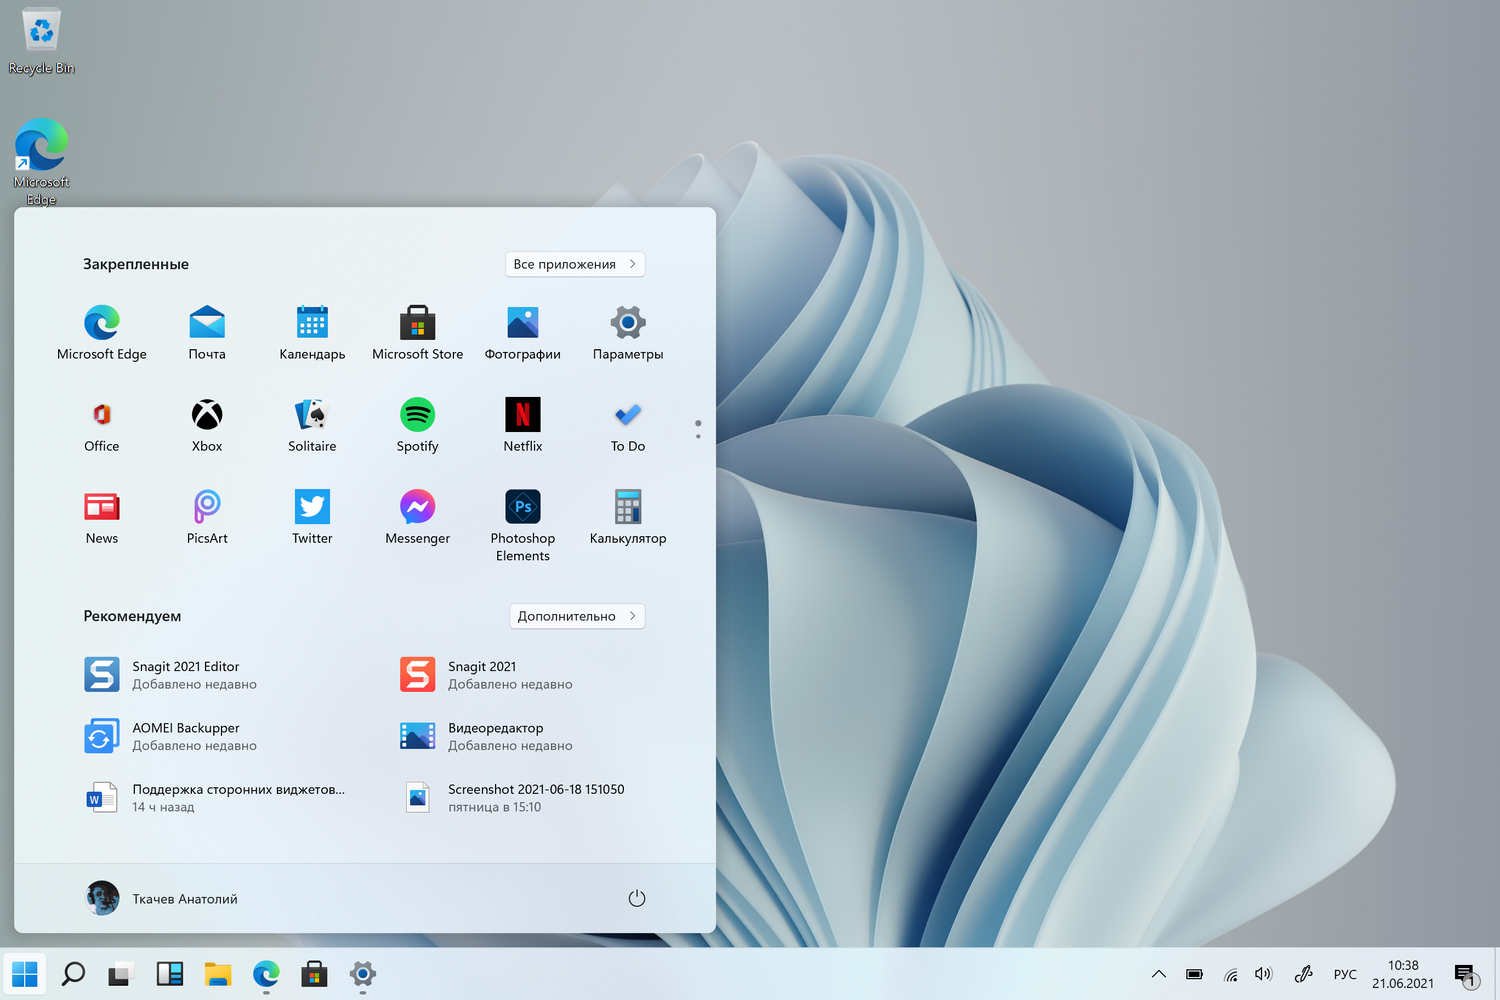
Task: Start the Solitaire game
Action: pyautogui.click(x=312, y=425)
